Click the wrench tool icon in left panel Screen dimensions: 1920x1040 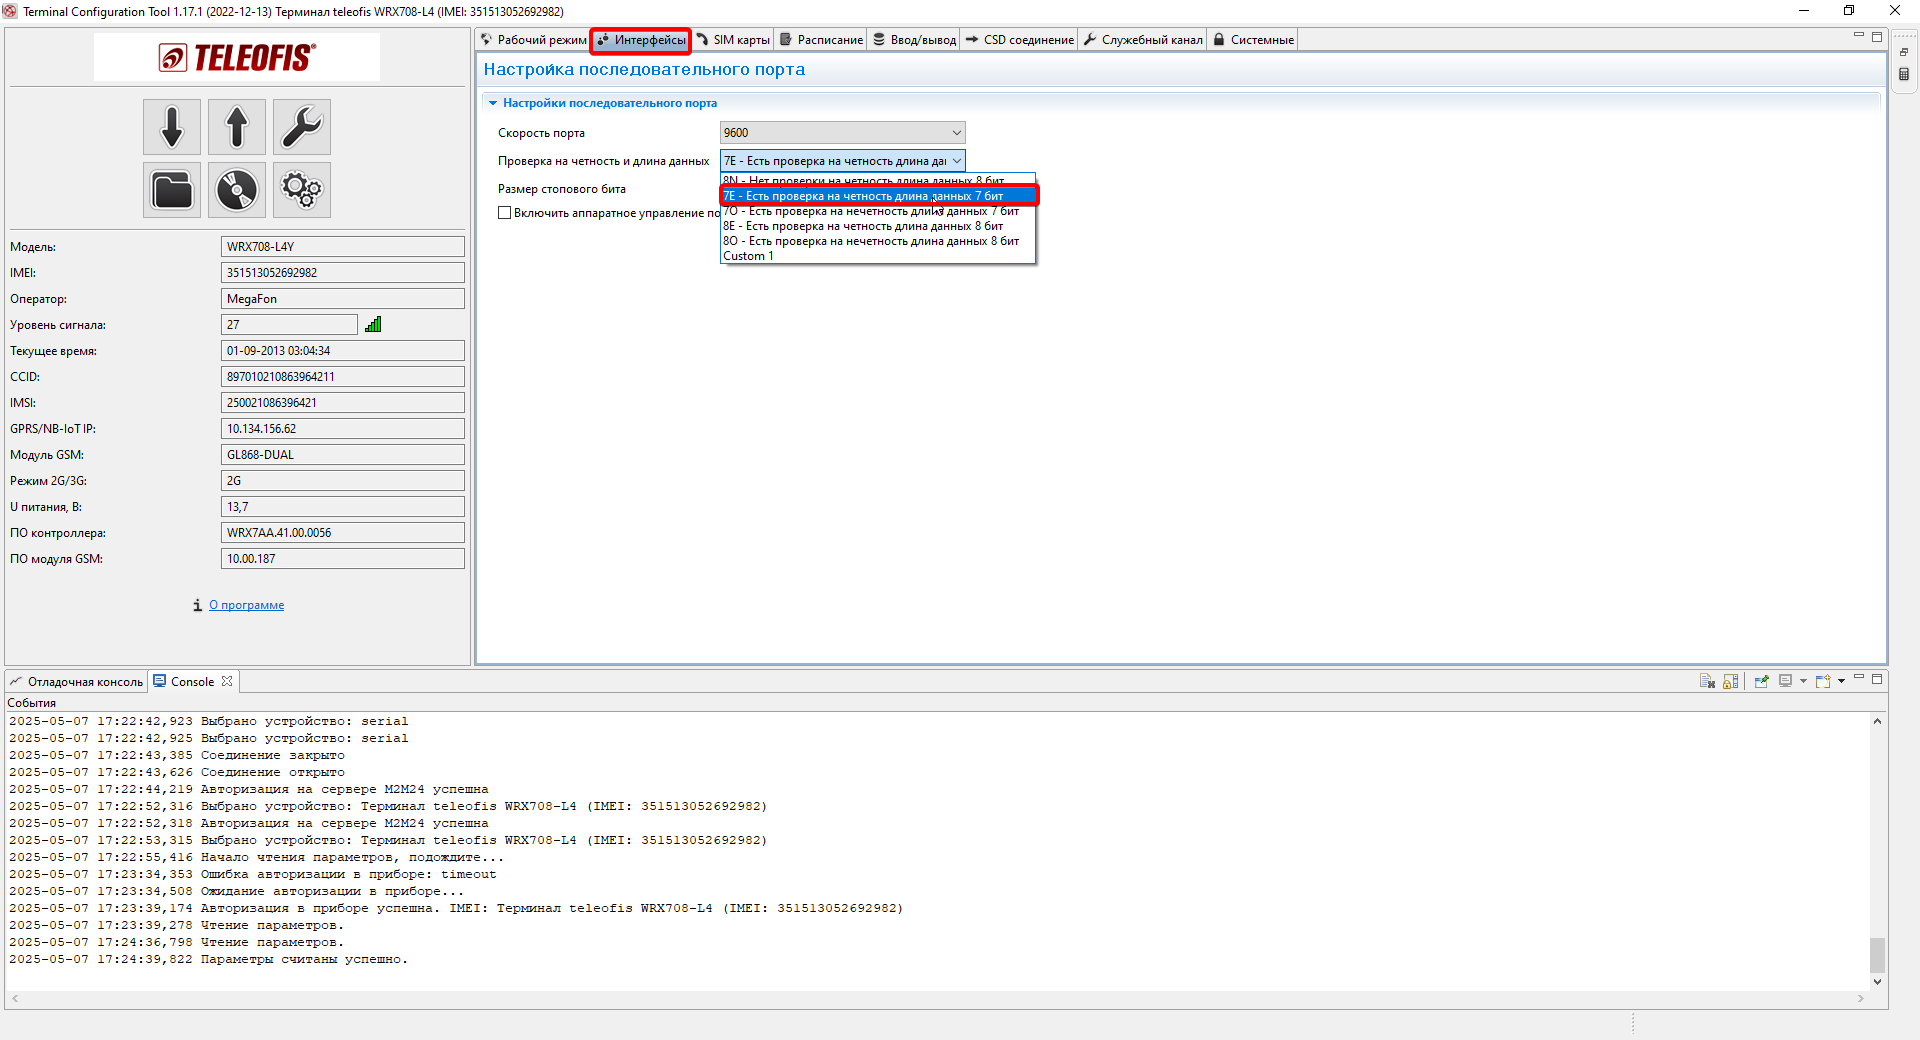click(x=302, y=127)
